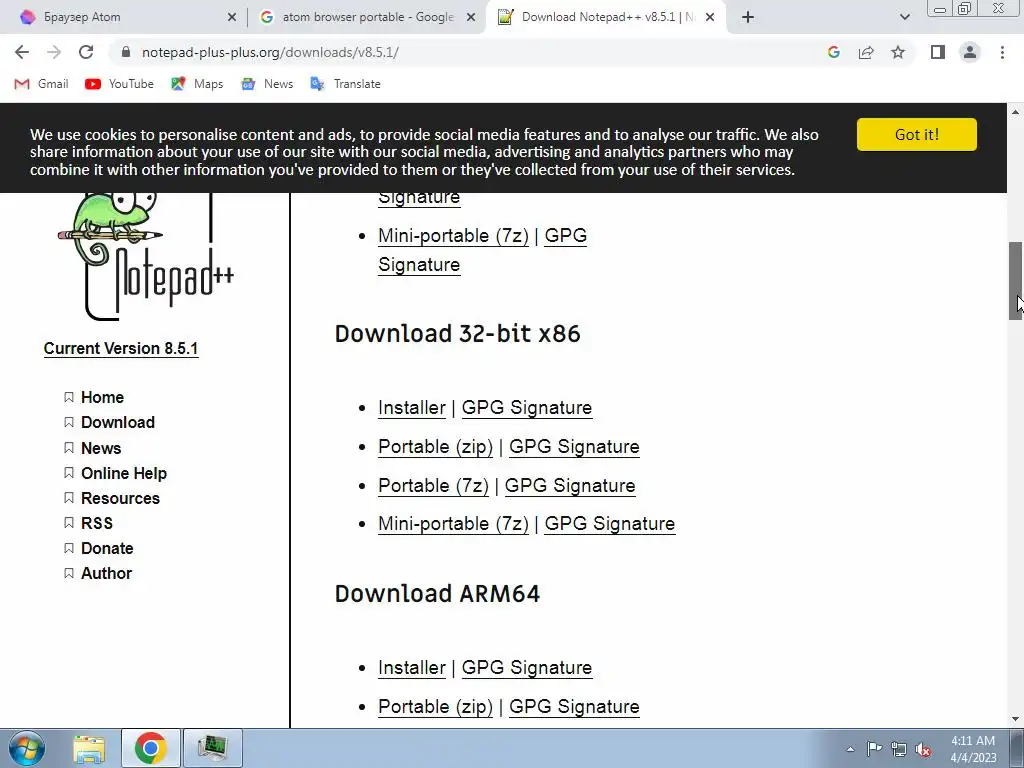The height and width of the screenshot is (768, 1024).
Task: Download 32-bit Mini-portable (7z)
Action: (453, 524)
